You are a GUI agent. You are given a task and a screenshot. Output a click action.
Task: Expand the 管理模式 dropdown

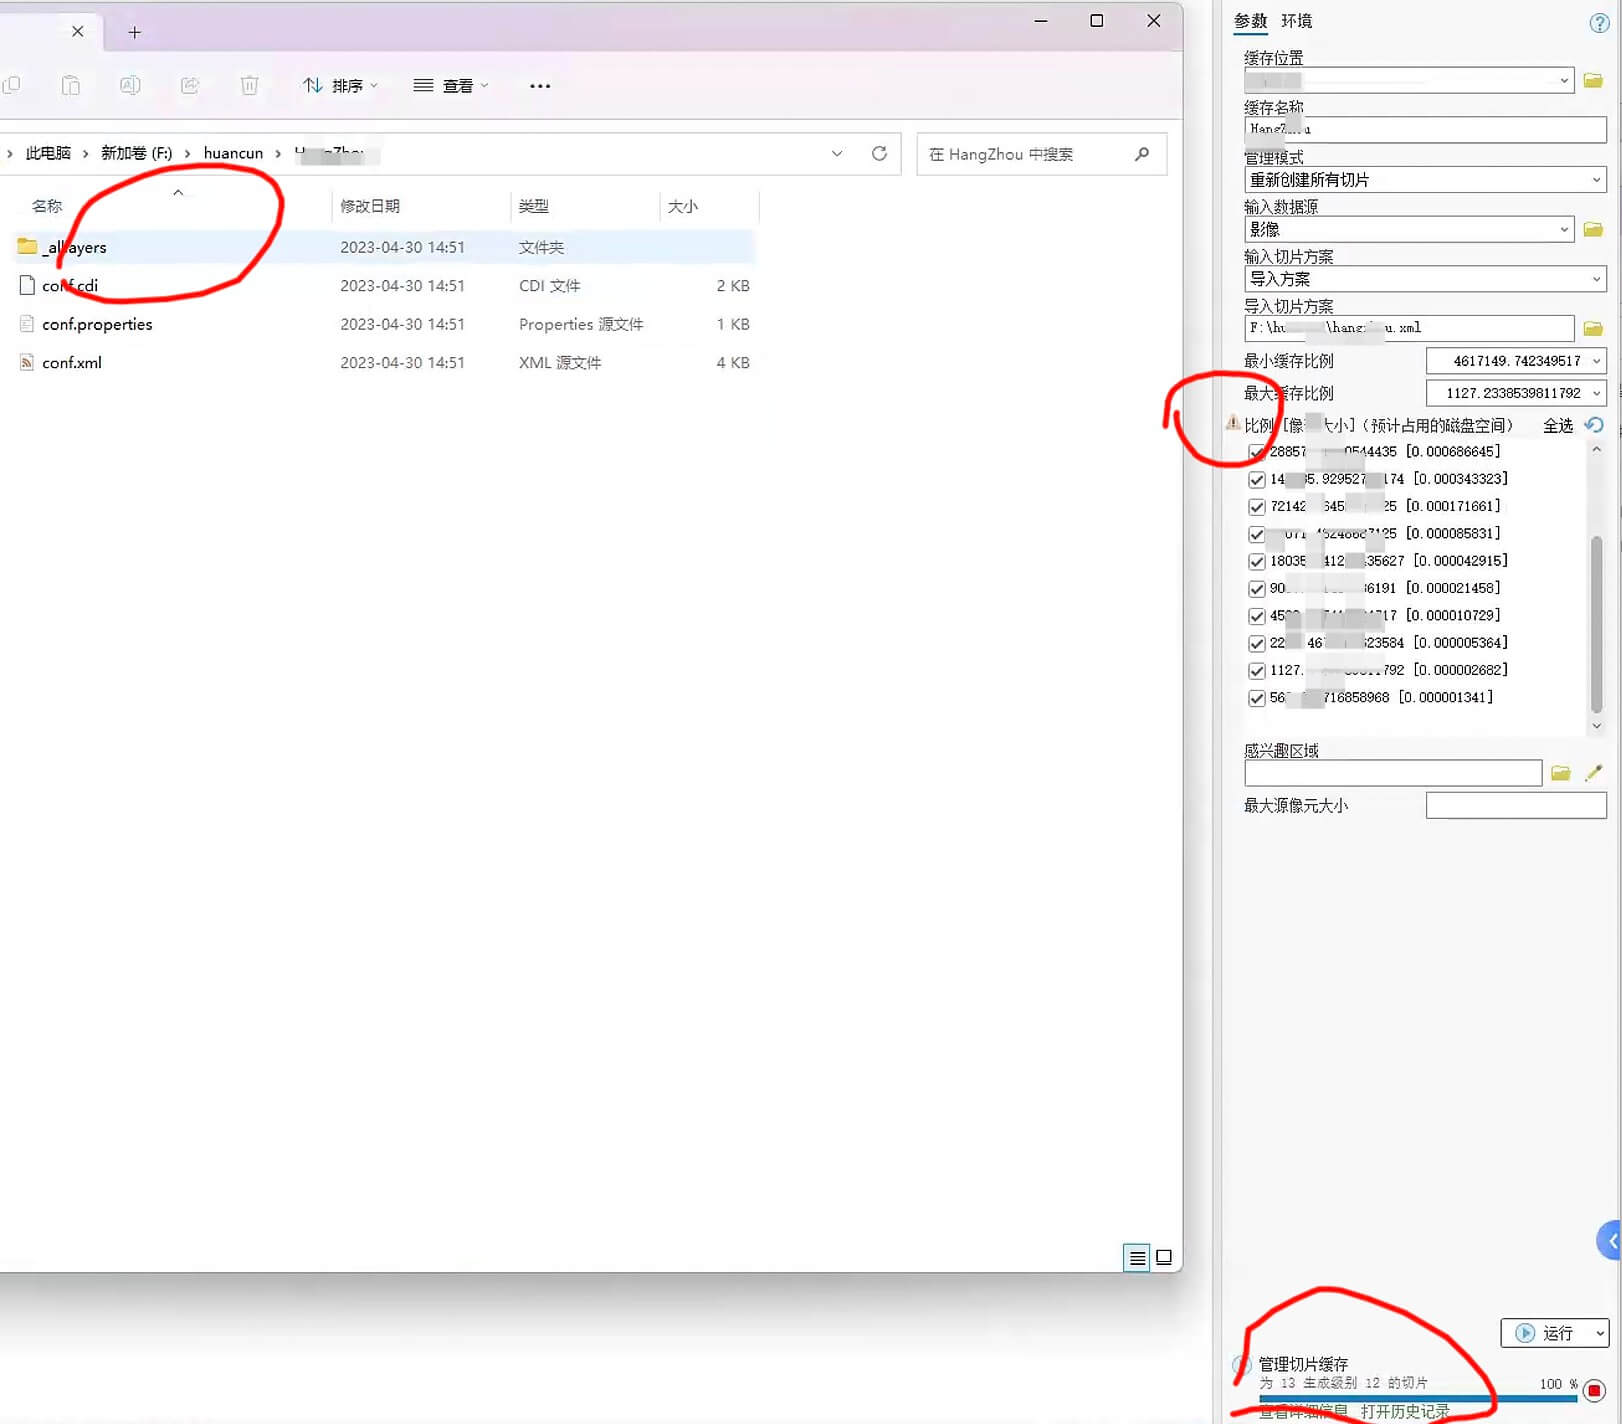[x=1596, y=180]
